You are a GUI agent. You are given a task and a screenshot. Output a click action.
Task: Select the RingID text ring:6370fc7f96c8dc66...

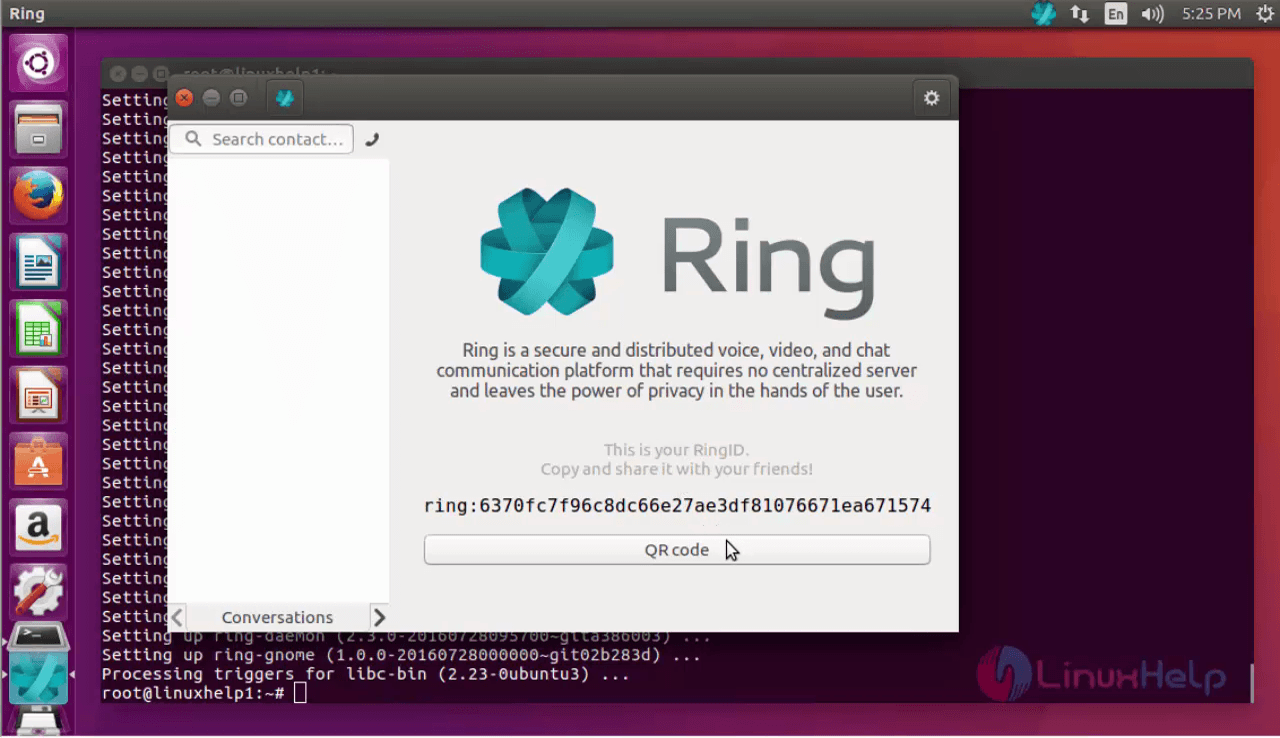tap(677, 506)
